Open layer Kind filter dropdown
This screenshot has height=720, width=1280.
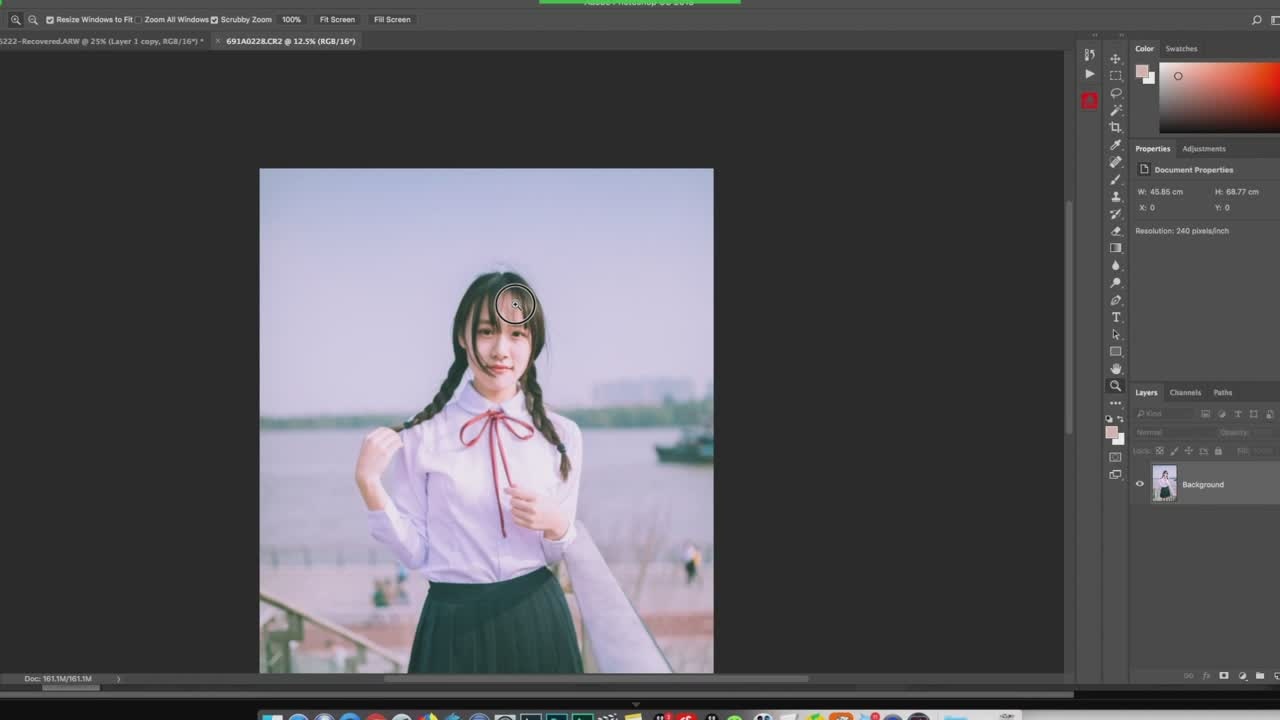tap(1165, 413)
